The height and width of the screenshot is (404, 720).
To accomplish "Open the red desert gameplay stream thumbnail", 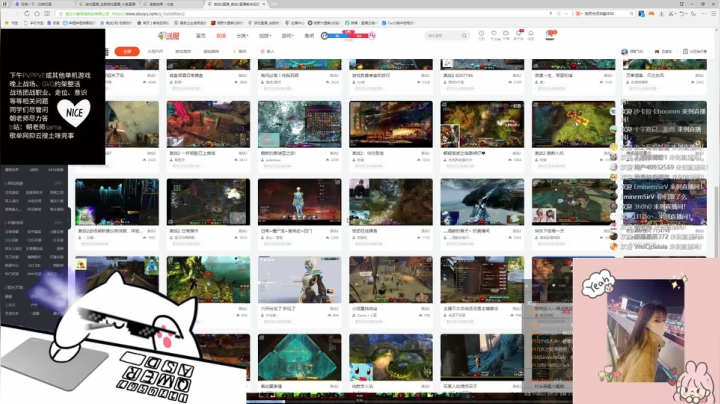I will point(208,124).
